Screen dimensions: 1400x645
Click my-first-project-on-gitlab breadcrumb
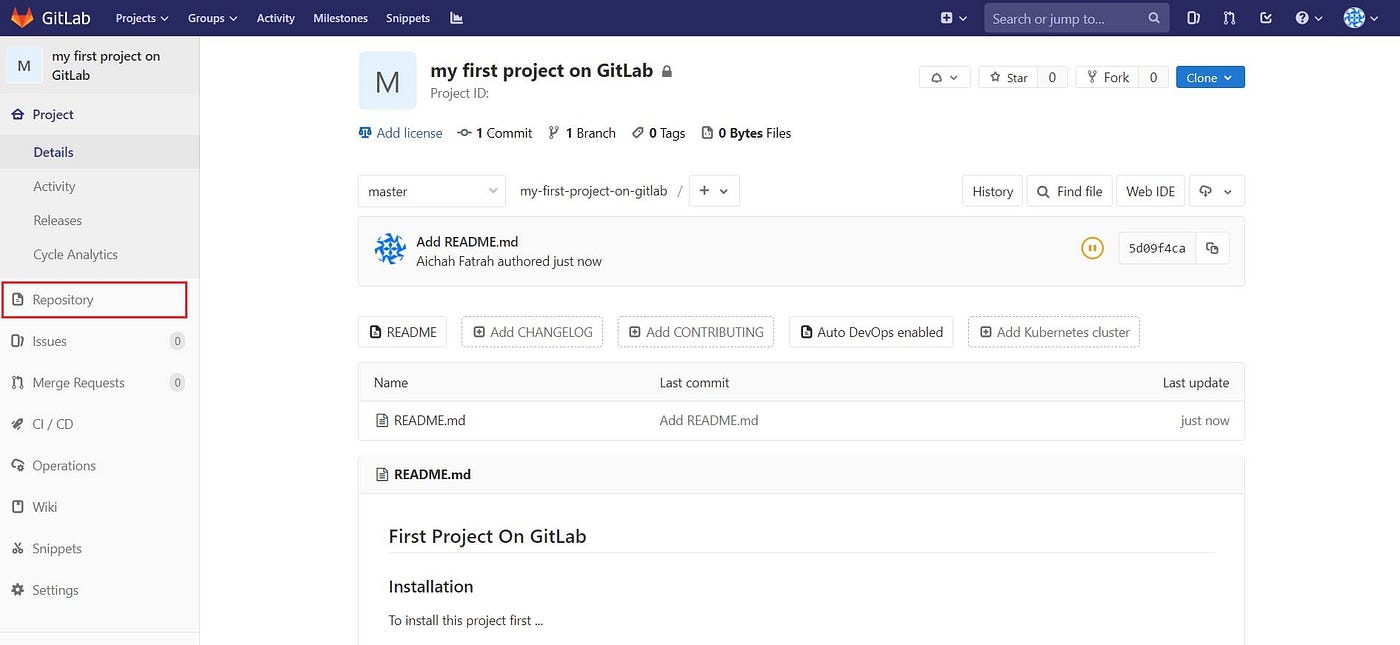[593, 191]
